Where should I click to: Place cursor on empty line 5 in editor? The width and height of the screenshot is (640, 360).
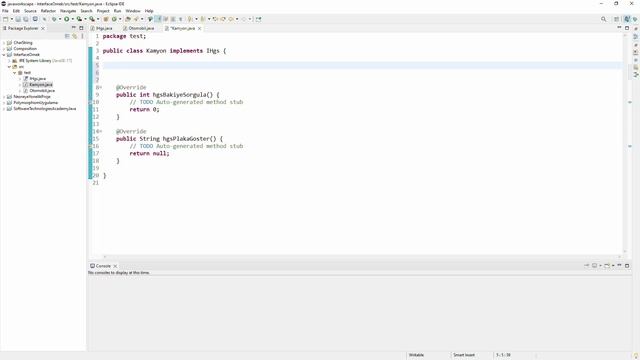tap(362, 65)
